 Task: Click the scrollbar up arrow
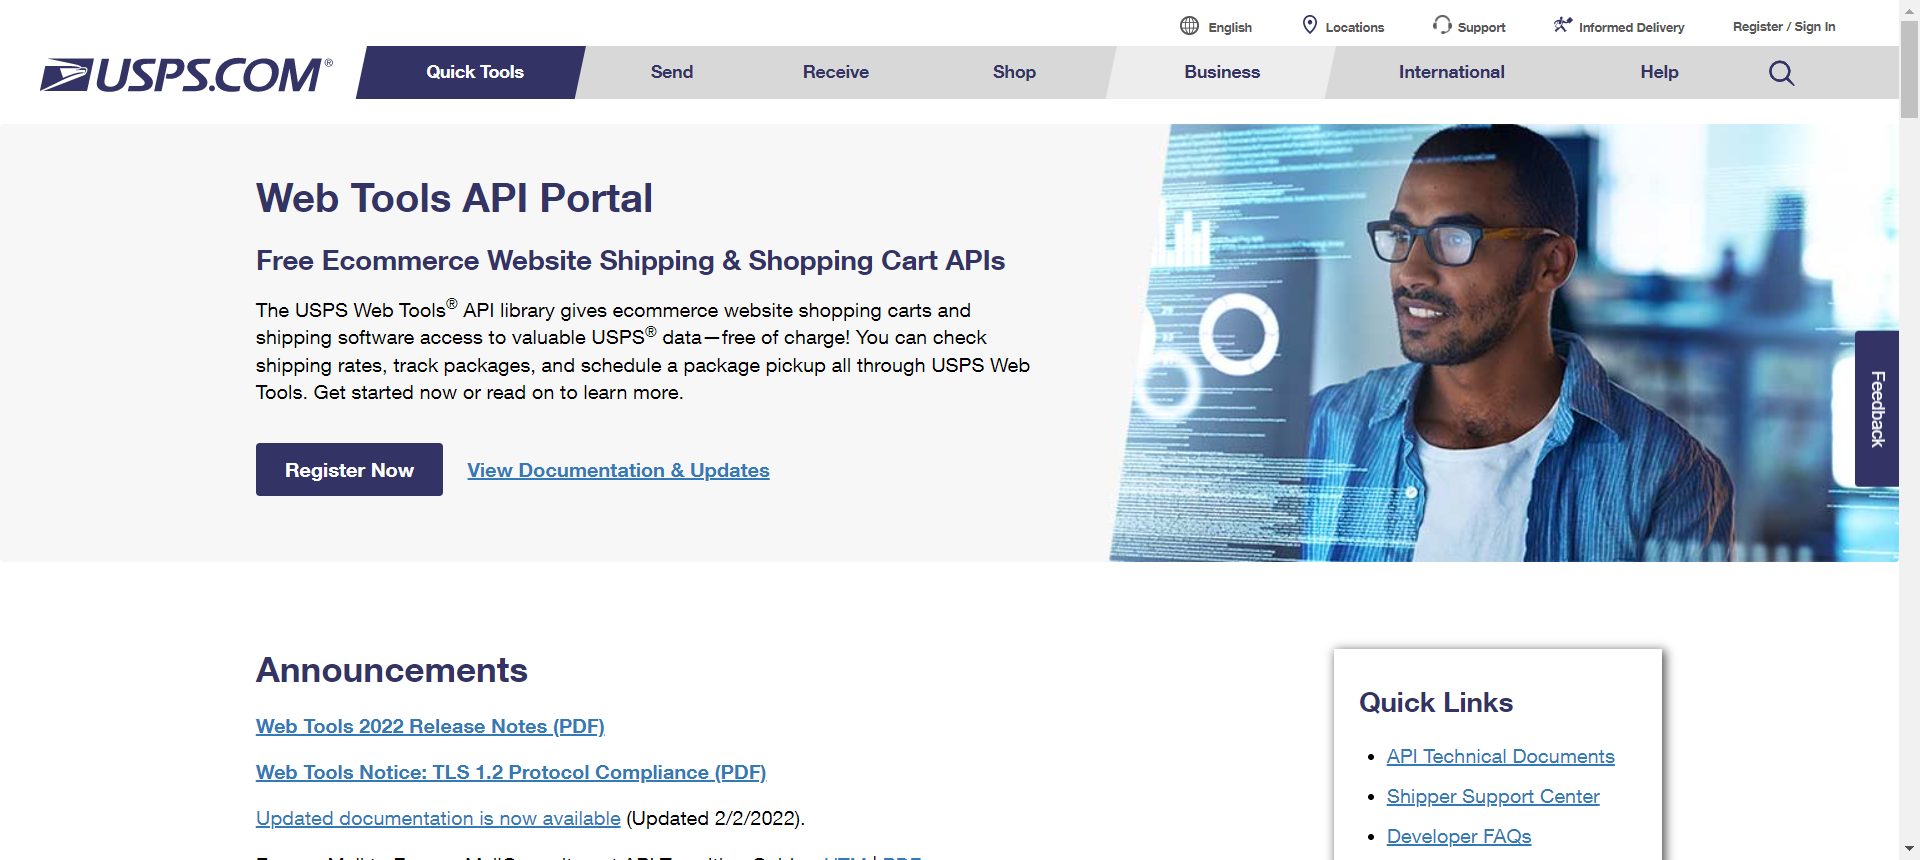tap(1909, 9)
